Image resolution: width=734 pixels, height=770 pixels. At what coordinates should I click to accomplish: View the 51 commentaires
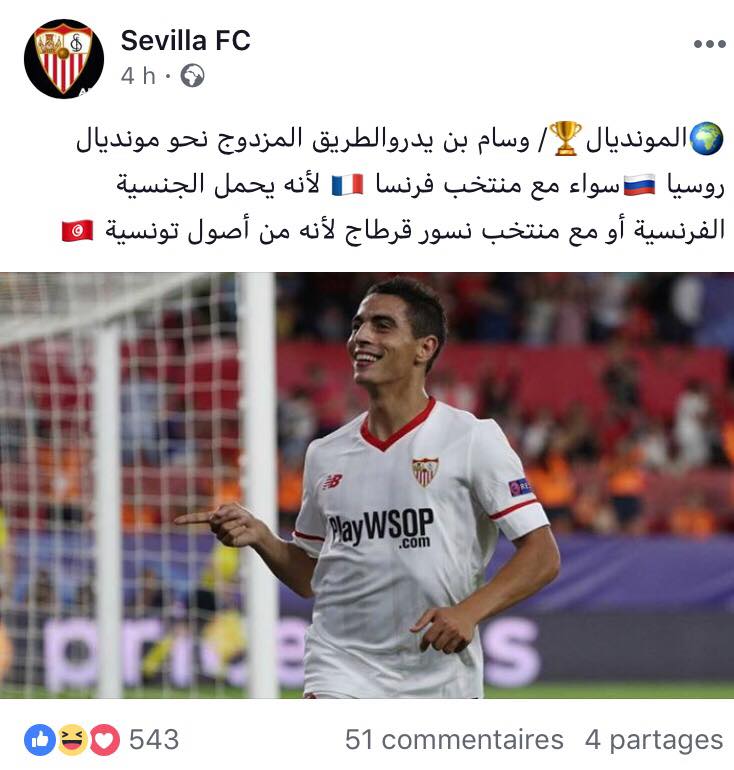point(454,740)
